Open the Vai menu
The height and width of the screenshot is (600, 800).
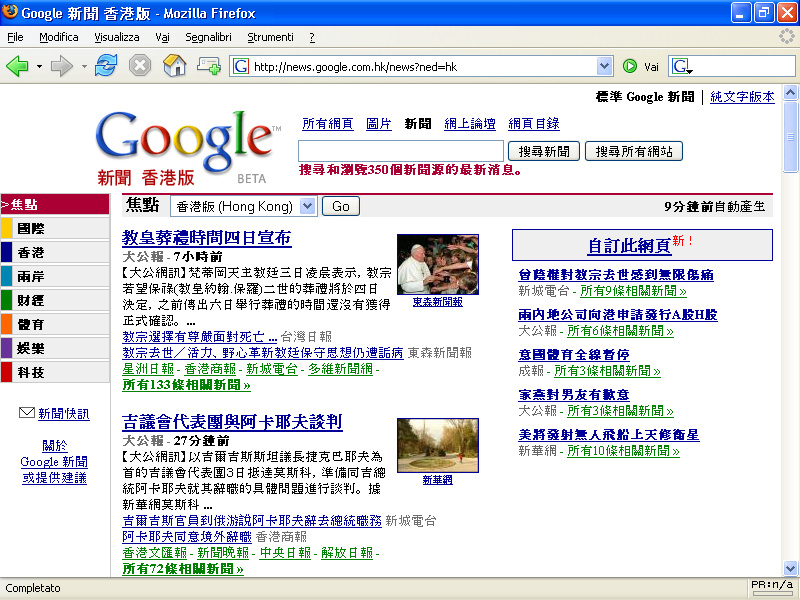(x=162, y=37)
